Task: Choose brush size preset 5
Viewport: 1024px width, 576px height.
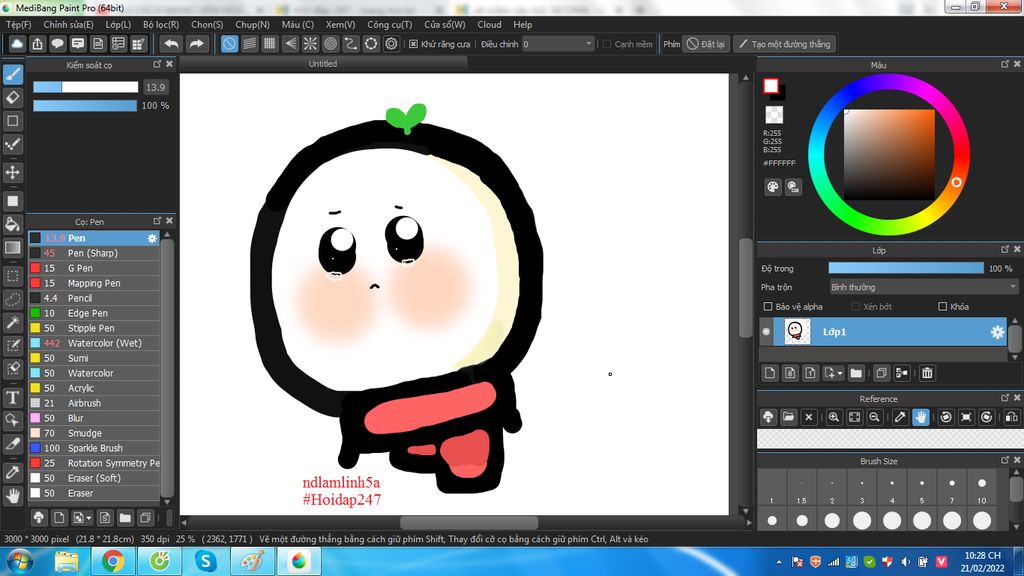Action: tap(921, 489)
